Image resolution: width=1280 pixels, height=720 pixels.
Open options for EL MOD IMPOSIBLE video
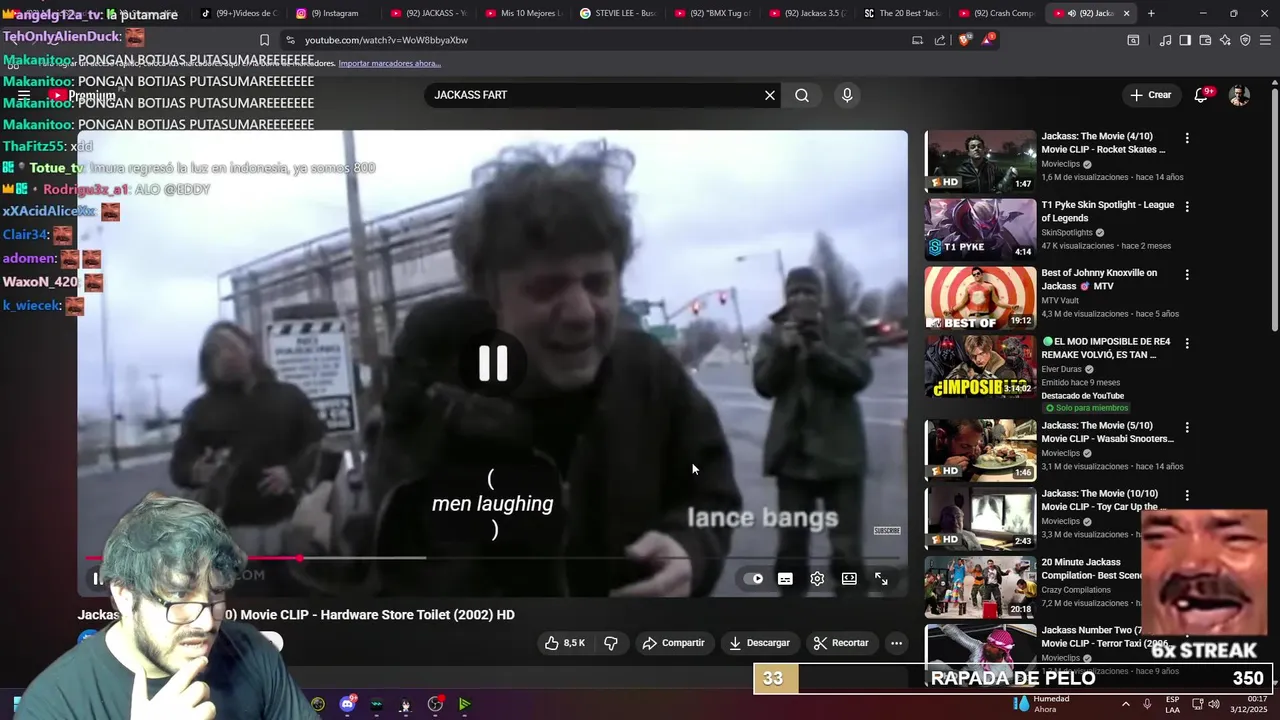click(1187, 343)
